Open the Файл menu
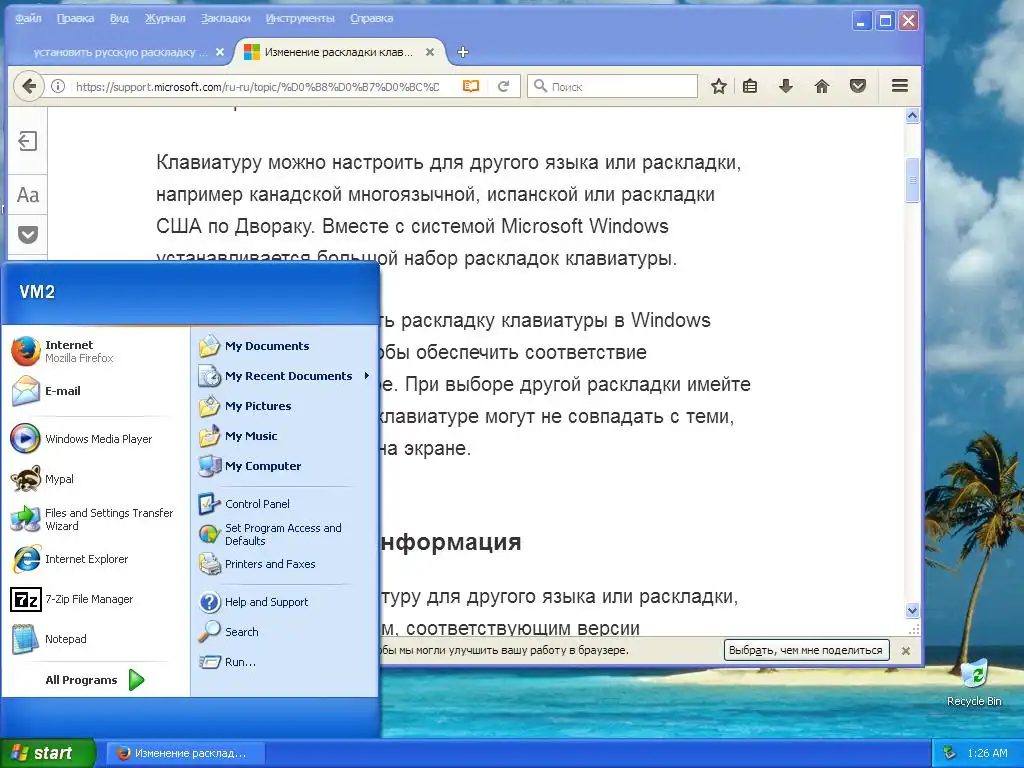Image resolution: width=1024 pixels, height=768 pixels. pos(28,18)
